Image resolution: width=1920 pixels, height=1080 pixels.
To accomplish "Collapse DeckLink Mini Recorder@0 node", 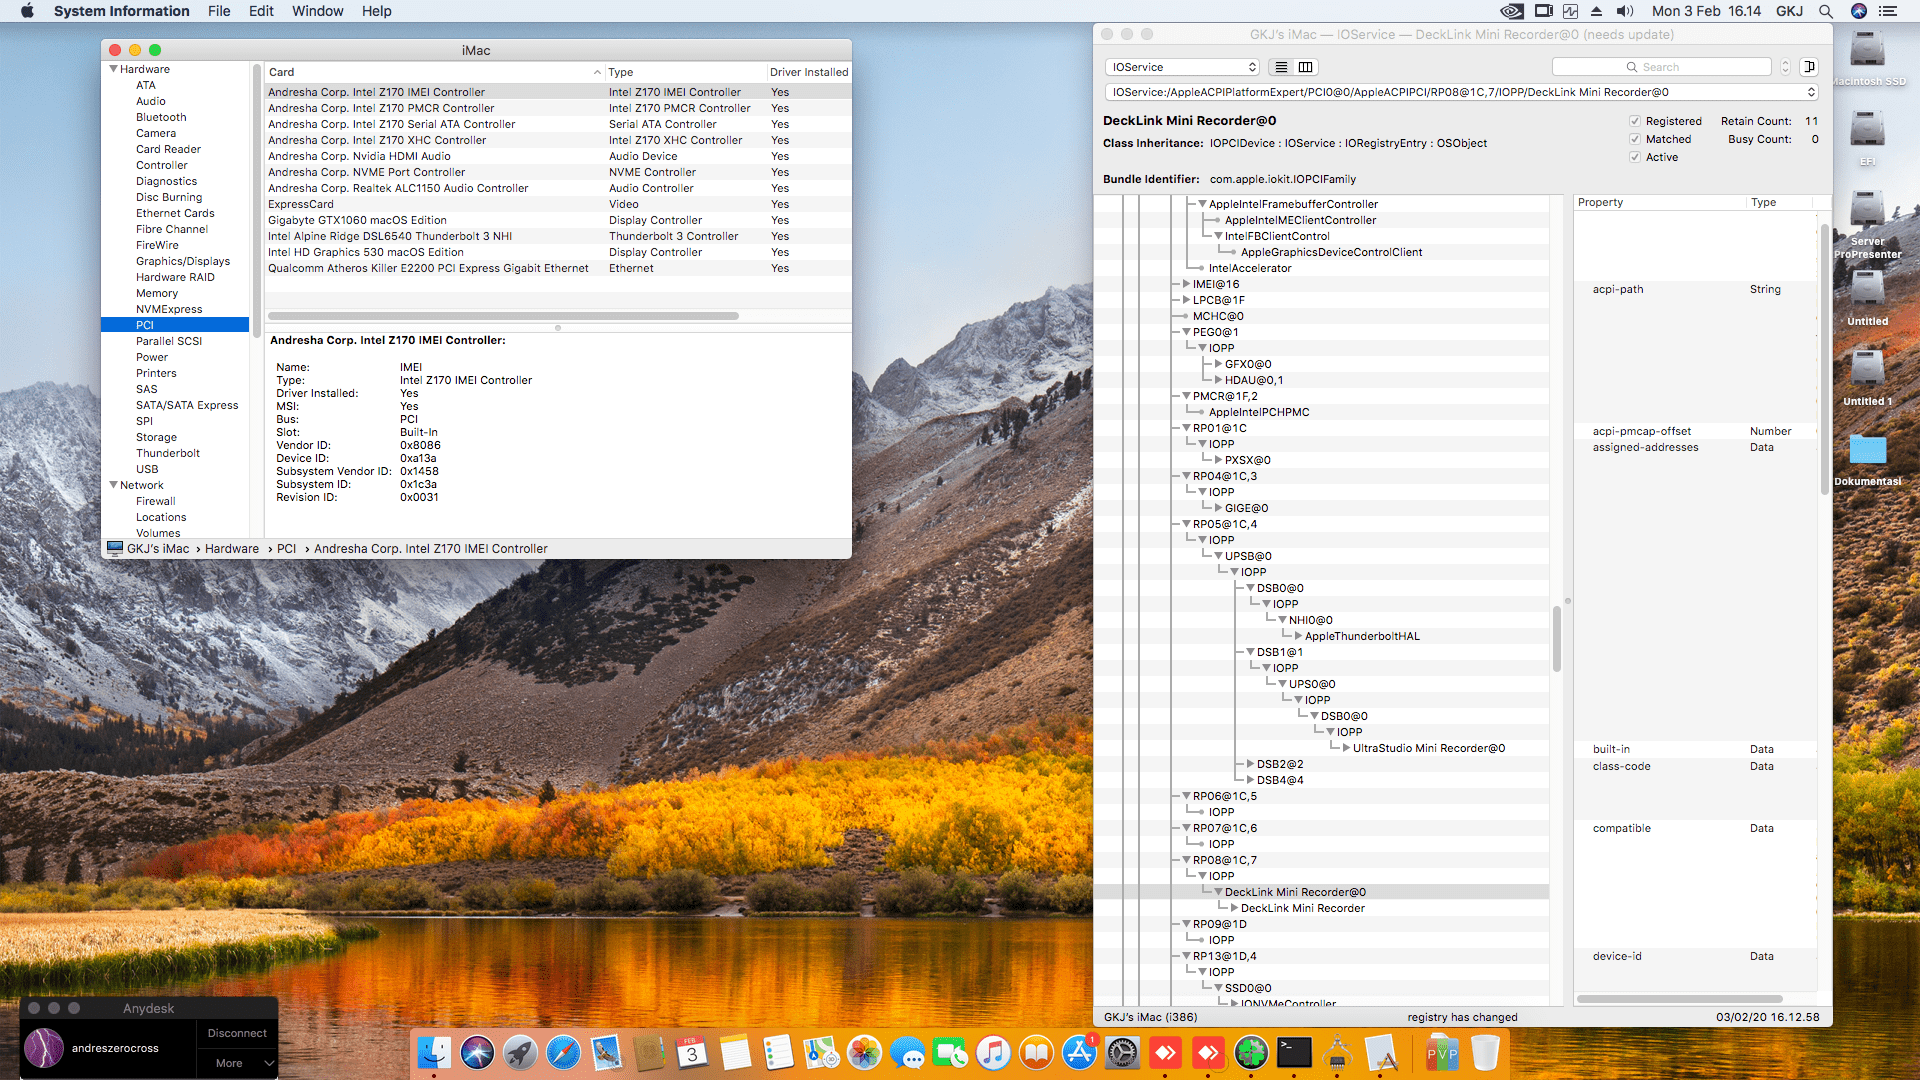I will click(x=1218, y=892).
